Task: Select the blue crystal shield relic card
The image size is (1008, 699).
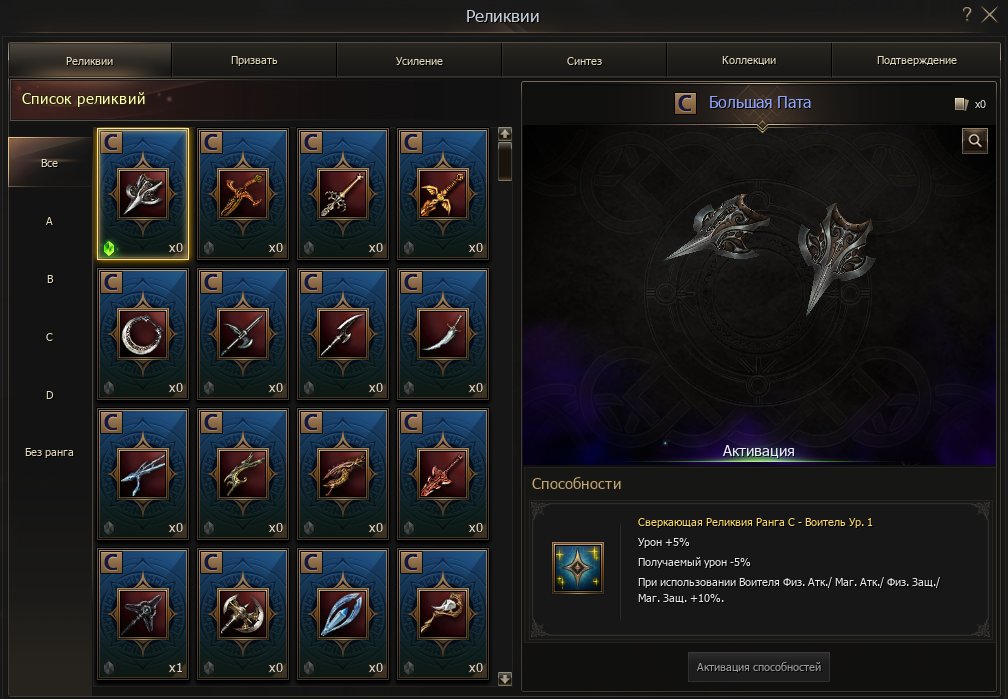Action: [x=343, y=614]
